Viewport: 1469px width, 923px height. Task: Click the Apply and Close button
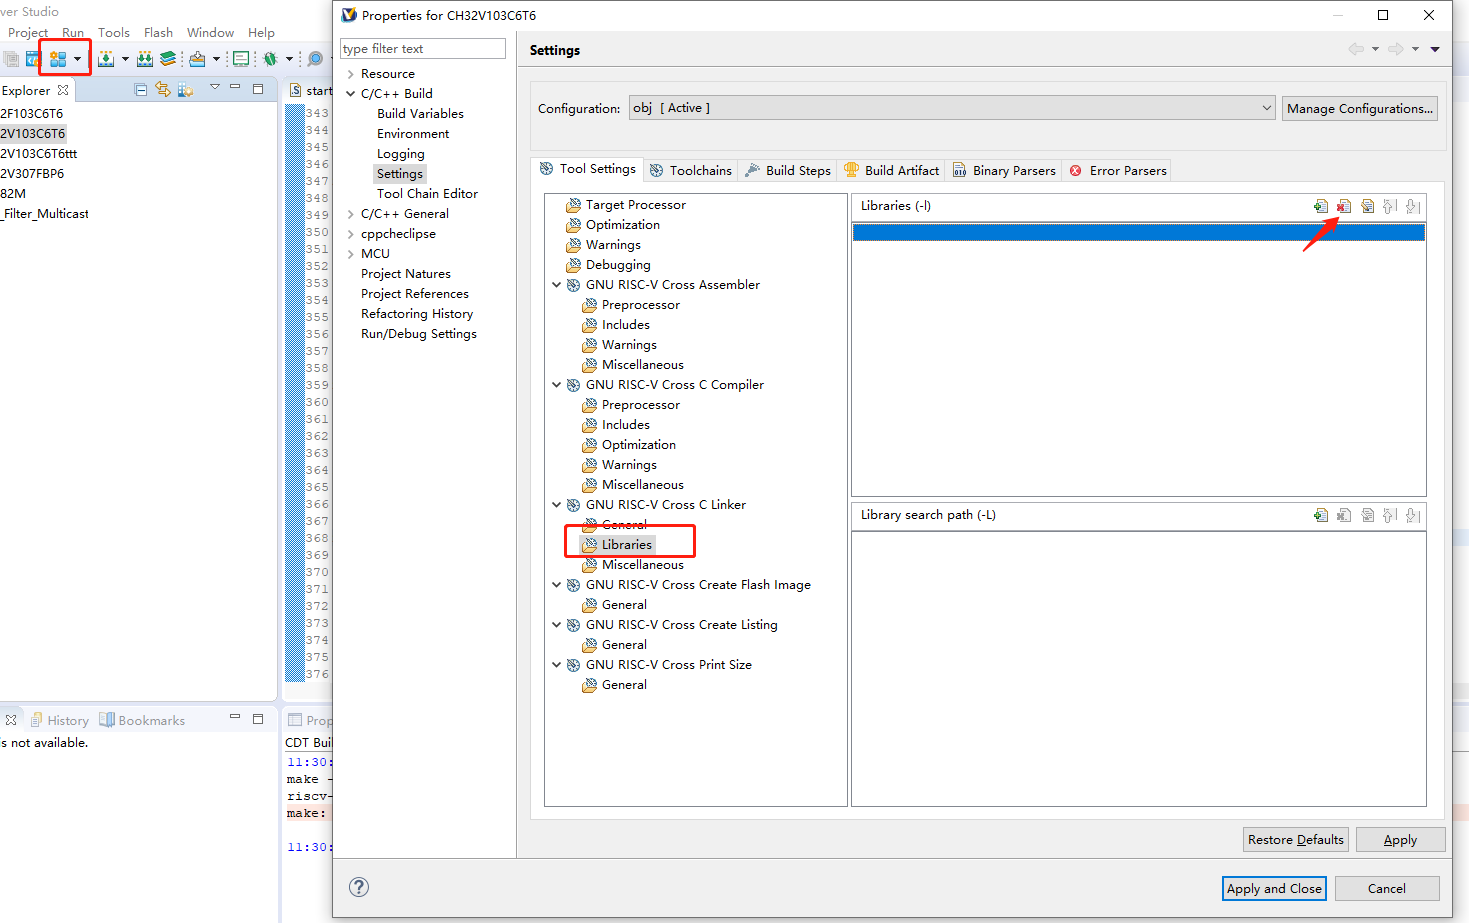1273,888
